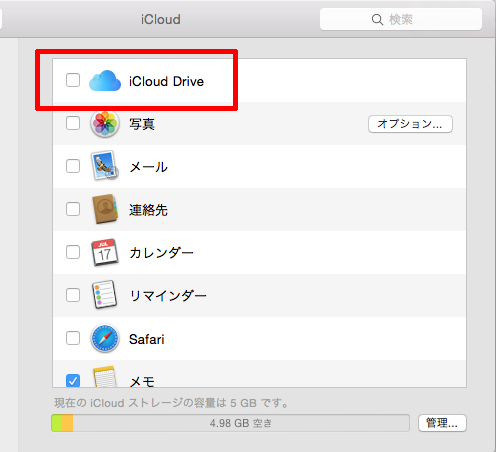Click the Calendar icon showing 17
The height and width of the screenshot is (452, 496).
click(105, 252)
